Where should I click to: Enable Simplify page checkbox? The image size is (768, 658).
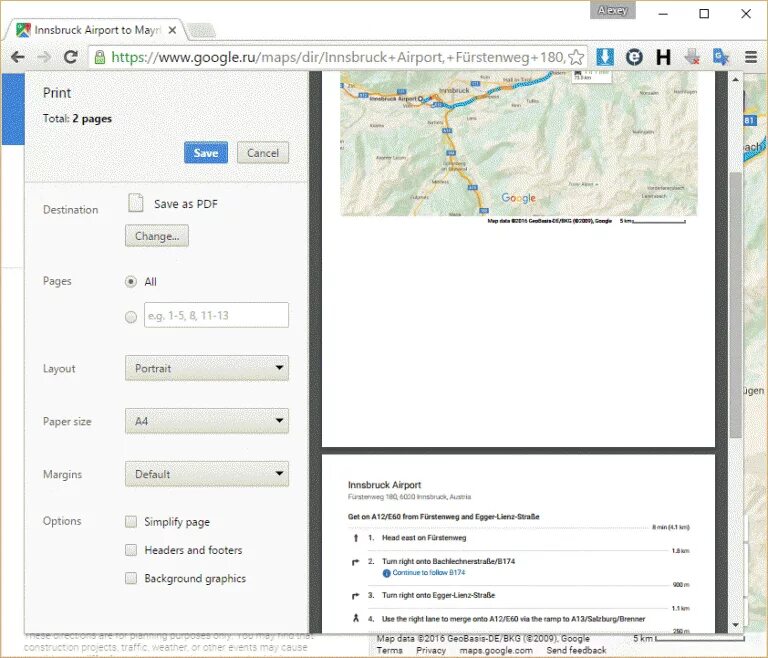pos(131,521)
